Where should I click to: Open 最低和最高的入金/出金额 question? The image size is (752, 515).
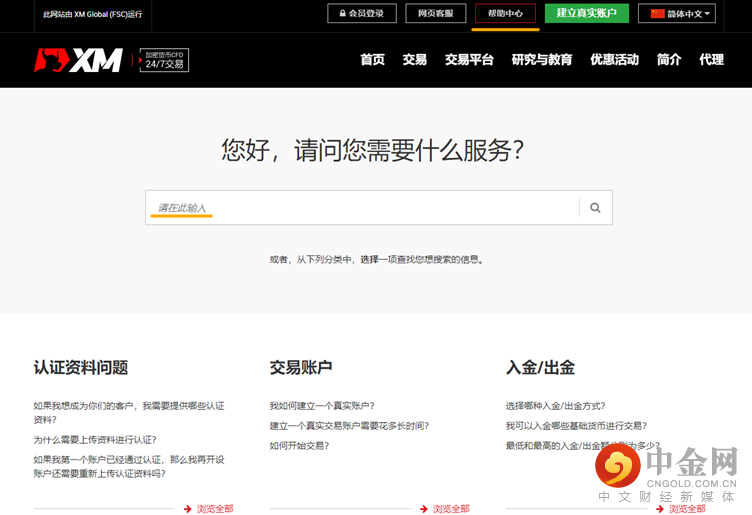point(583,446)
